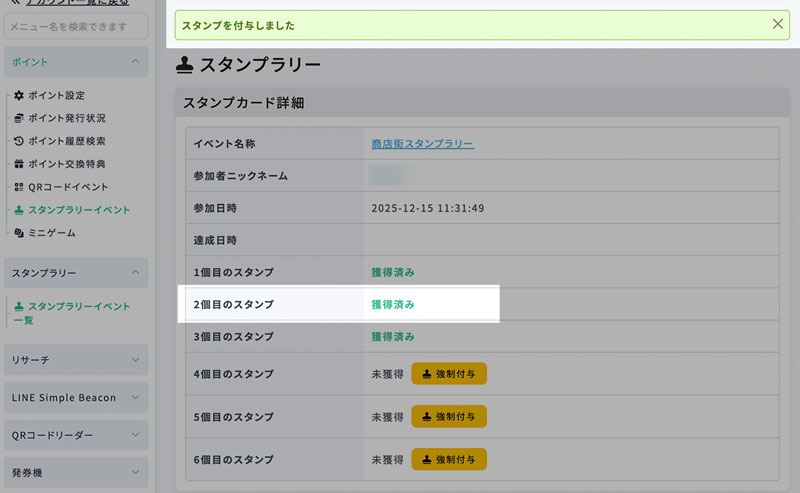Click the coins icon beside ポイント発行状況
Image resolution: width=800 pixels, height=493 pixels.
pyautogui.click(x=19, y=118)
